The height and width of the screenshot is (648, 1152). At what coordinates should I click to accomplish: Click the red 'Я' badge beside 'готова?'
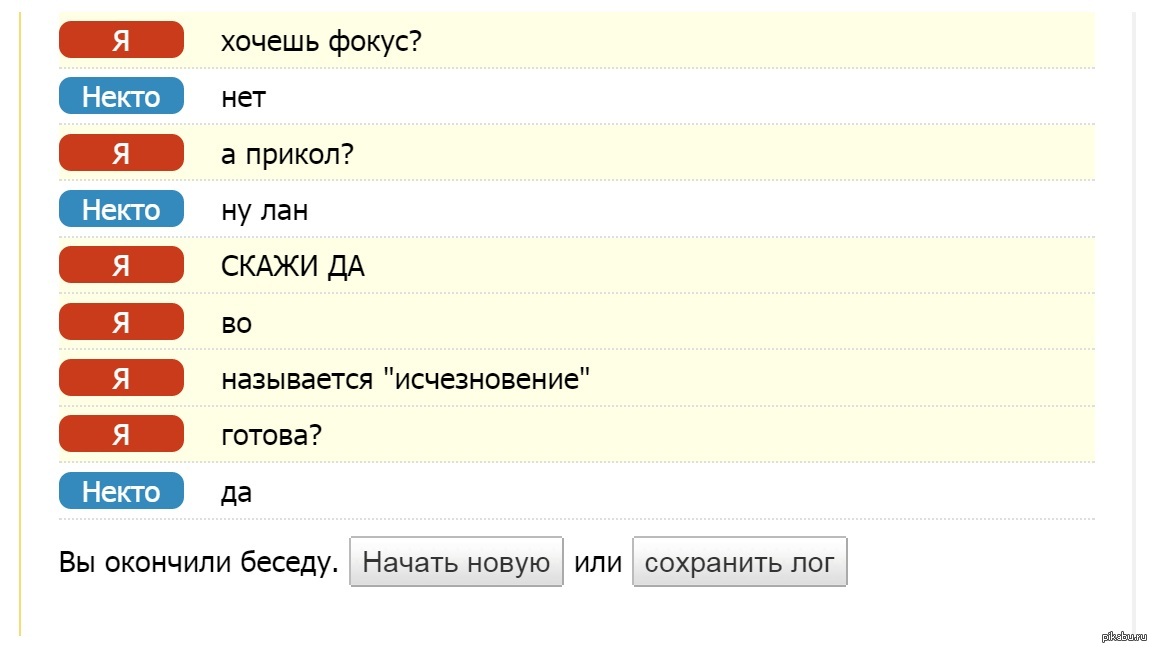[x=121, y=433]
